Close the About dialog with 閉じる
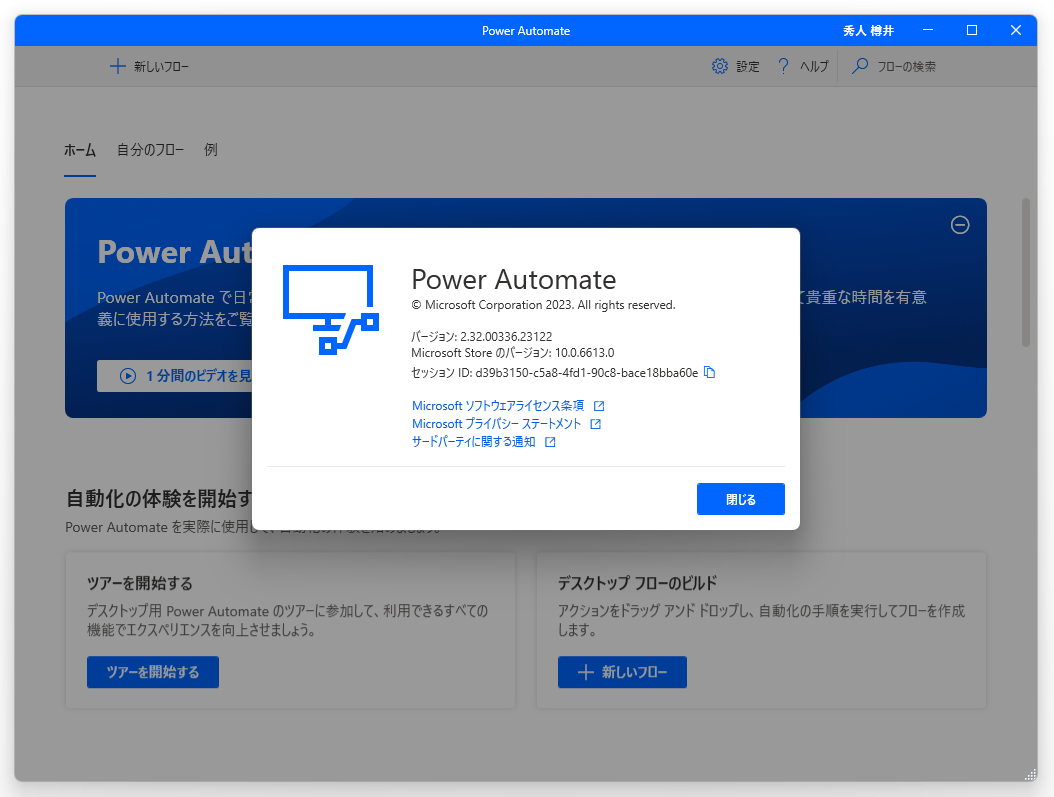 pyautogui.click(x=740, y=498)
